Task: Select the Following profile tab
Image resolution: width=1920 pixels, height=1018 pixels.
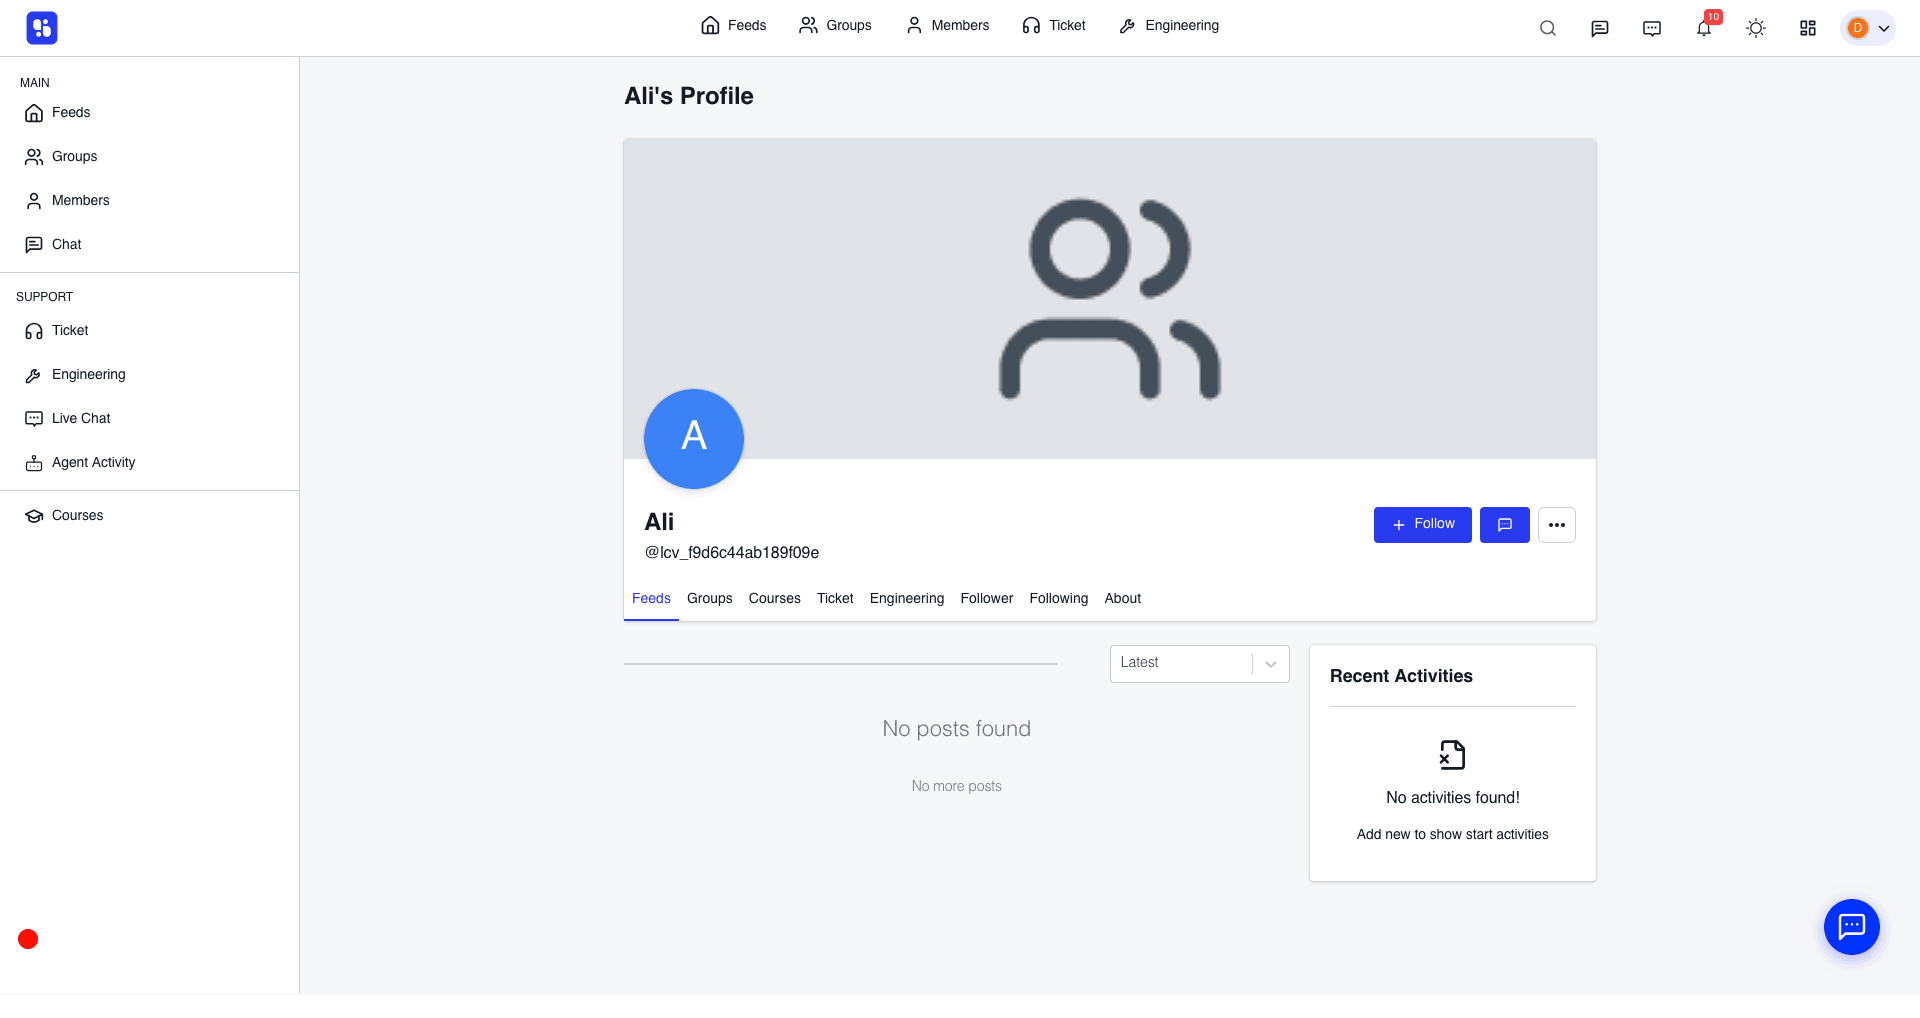Action: (x=1058, y=598)
